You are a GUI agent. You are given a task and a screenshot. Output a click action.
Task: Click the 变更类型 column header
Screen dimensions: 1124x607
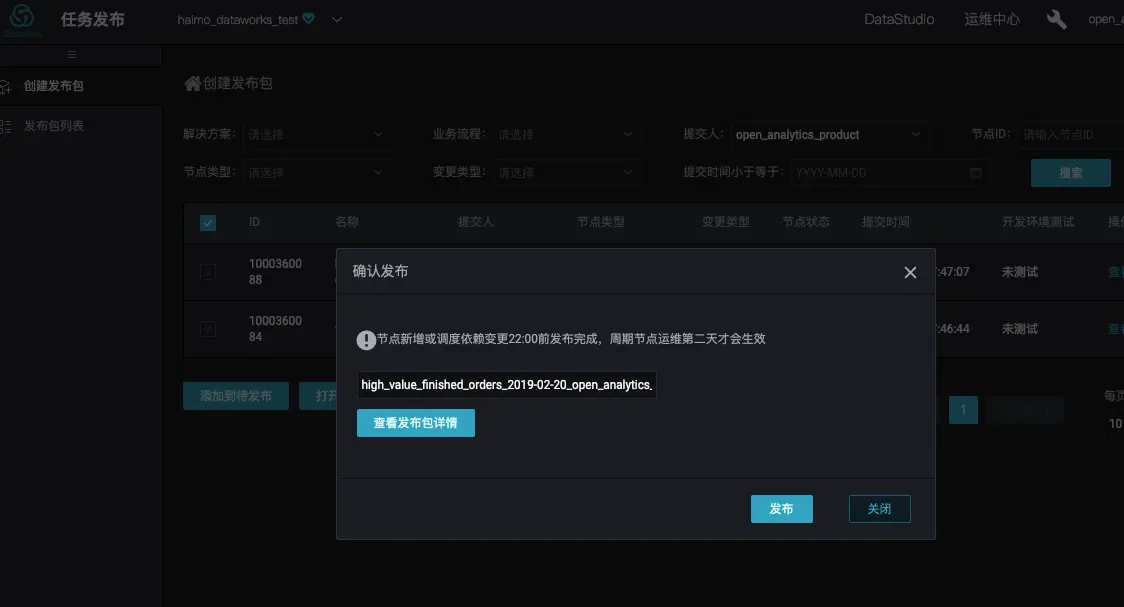725,222
